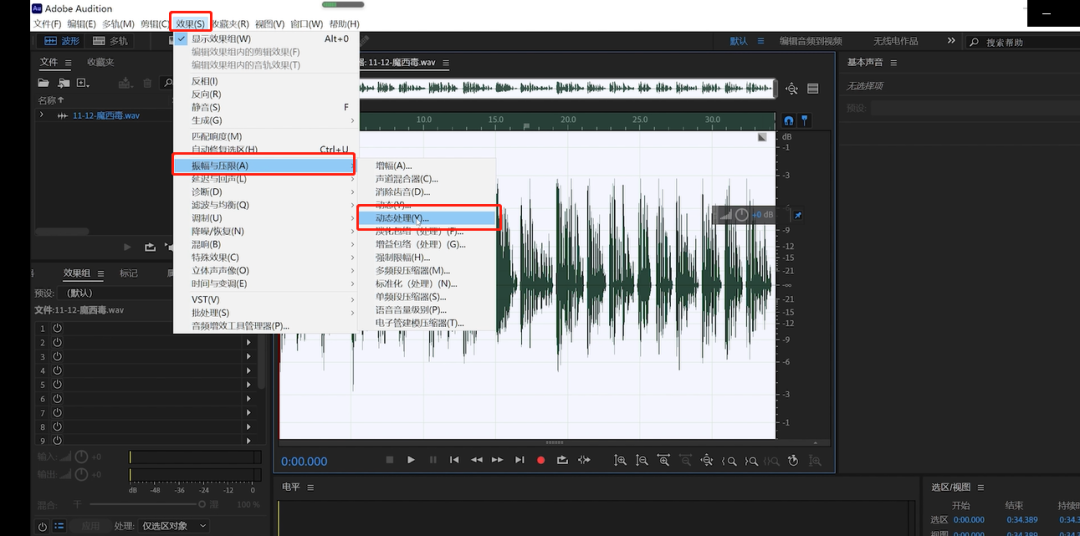This screenshot has height=536, width=1080.
Task: Toggle power for effect slot 5
Action: point(57,384)
